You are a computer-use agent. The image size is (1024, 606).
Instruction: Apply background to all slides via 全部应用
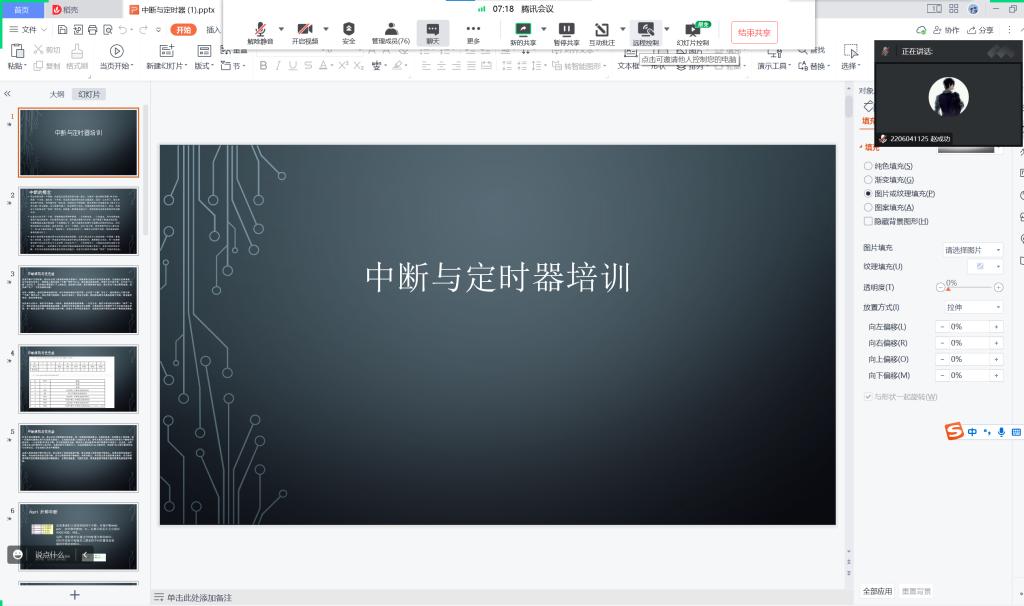(x=878, y=590)
